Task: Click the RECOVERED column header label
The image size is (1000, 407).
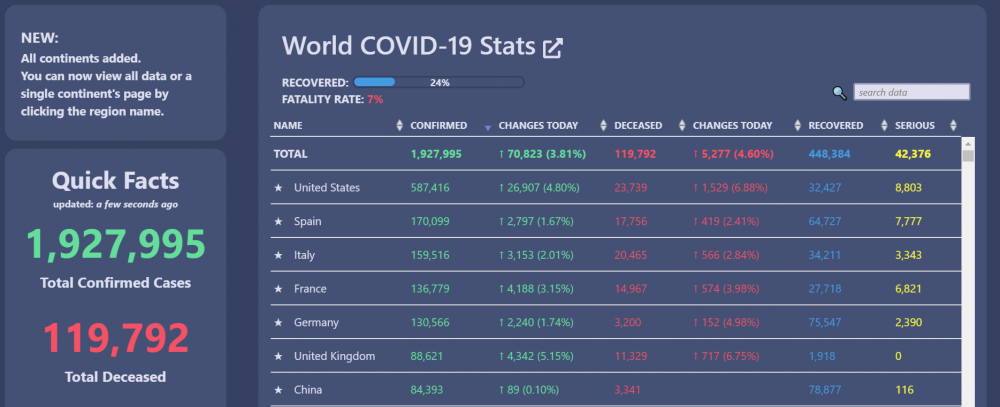Action: (x=835, y=126)
